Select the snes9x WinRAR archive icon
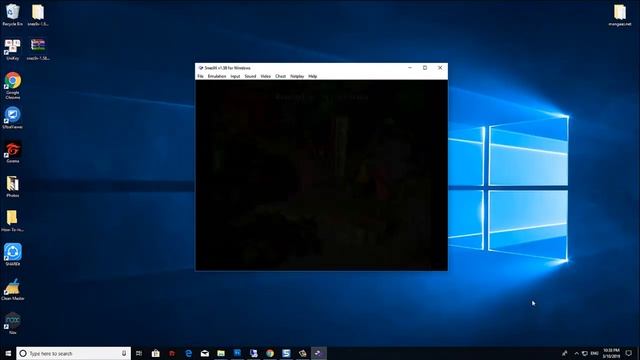 (38, 49)
